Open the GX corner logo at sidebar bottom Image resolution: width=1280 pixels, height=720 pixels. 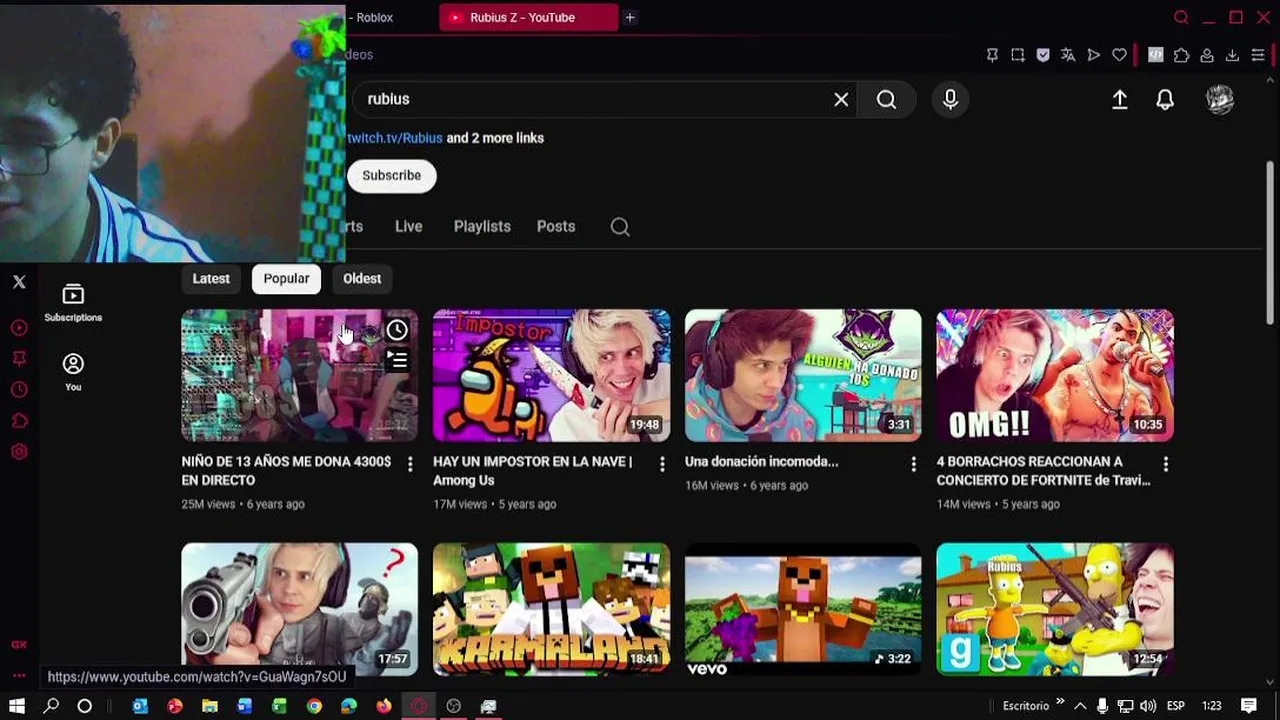coord(19,645)
